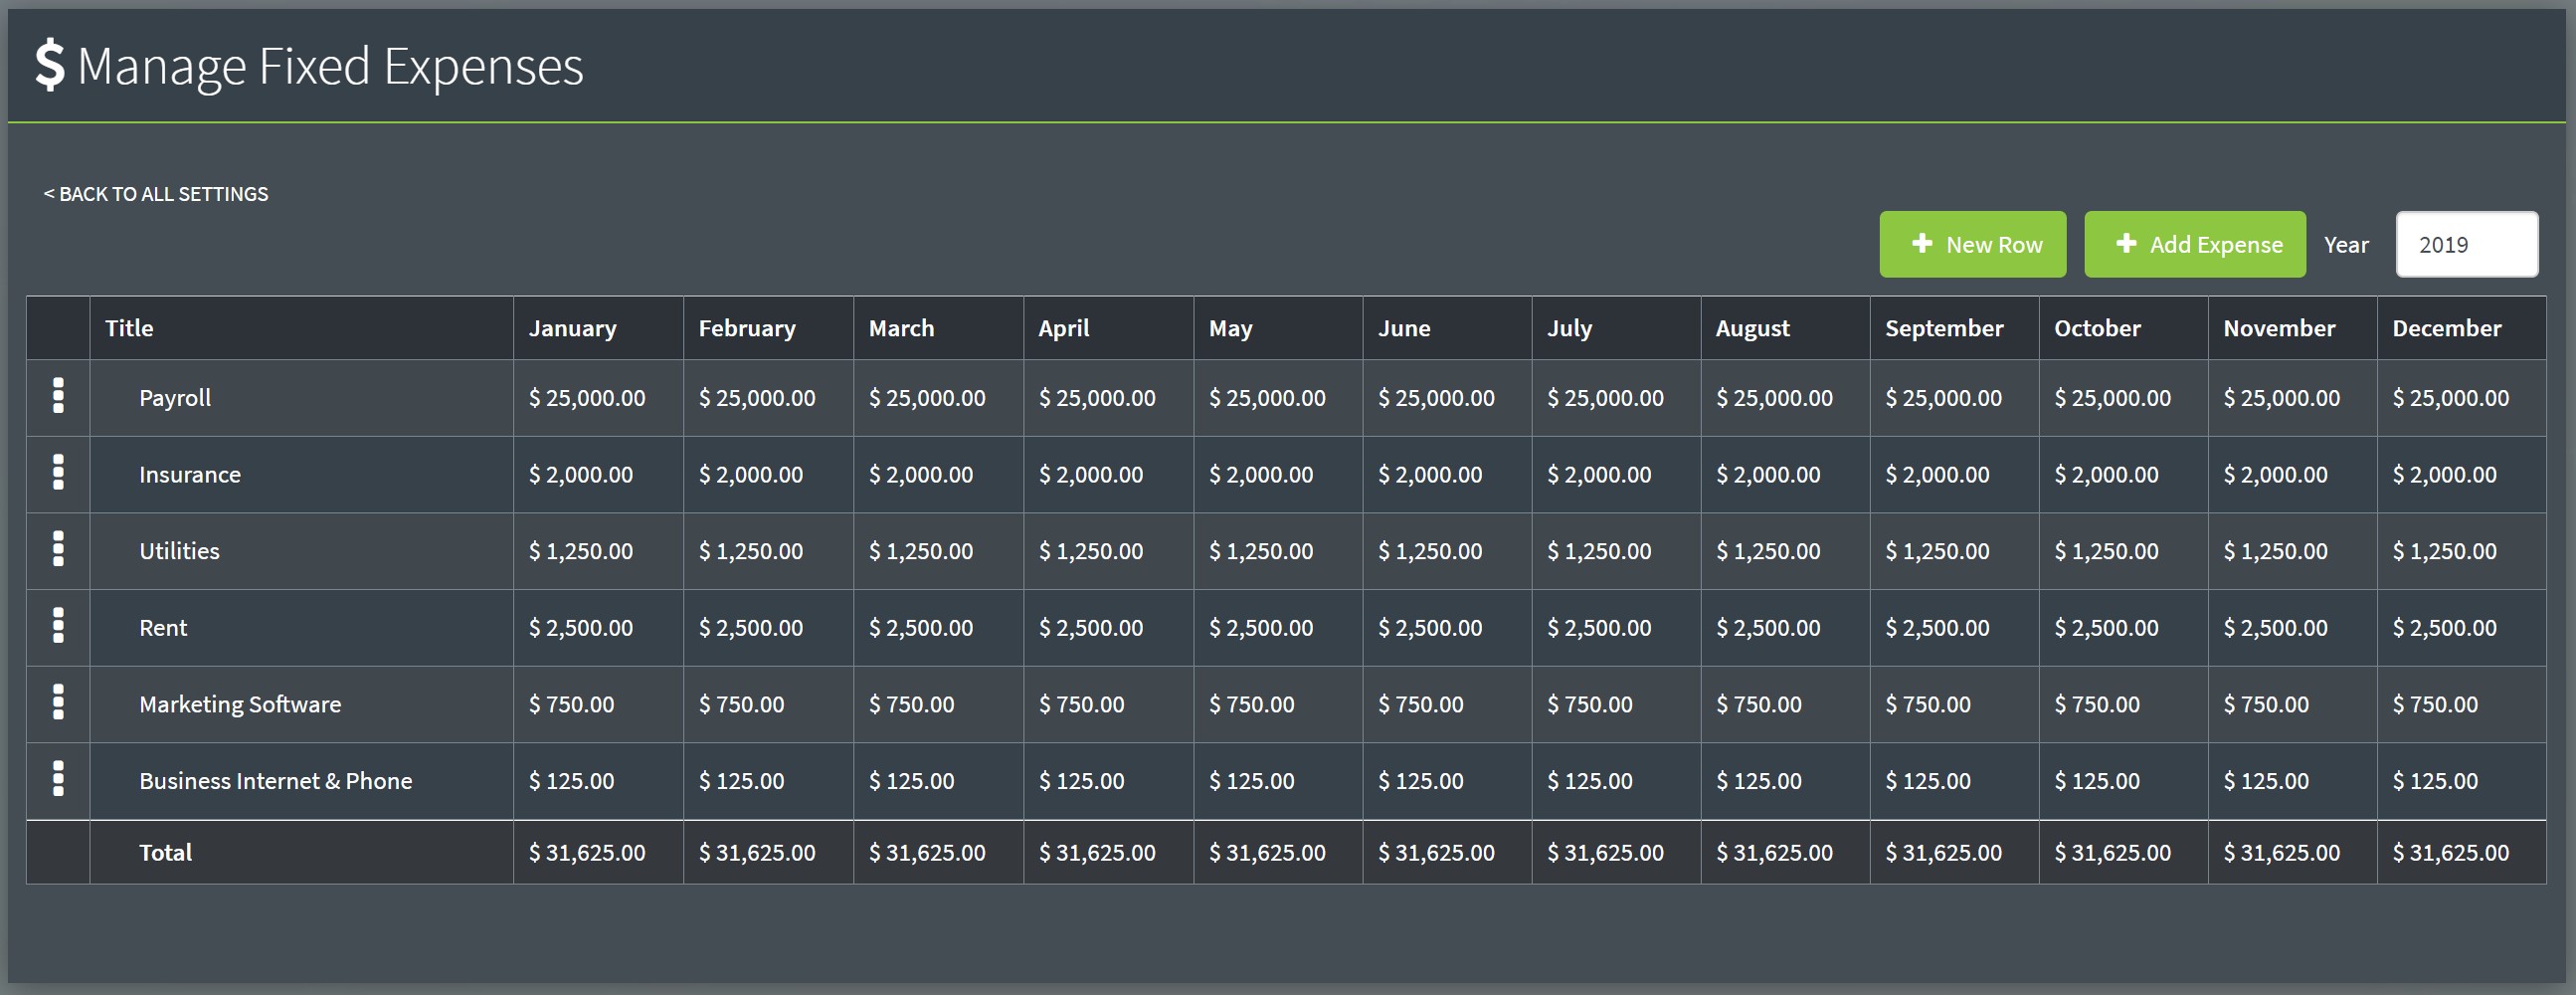2576x995 pixels.
Task: Click the Utilities row kebab icon
Action: [x=58, y=550]
